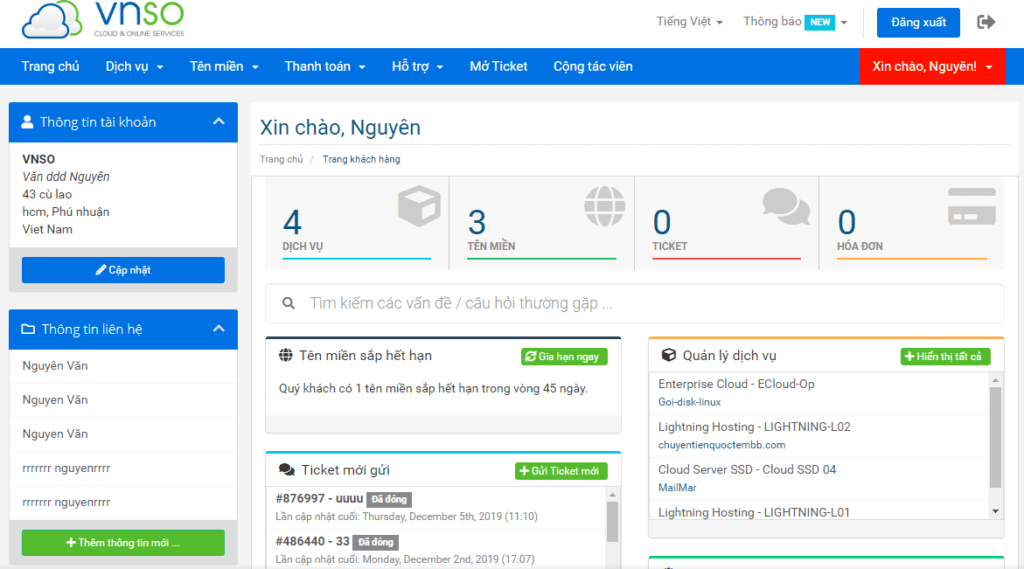Click the comments icon next to Ticket mới gửi
The height and width of the screenshot is (569, 1024).
(x=287, y=470)
